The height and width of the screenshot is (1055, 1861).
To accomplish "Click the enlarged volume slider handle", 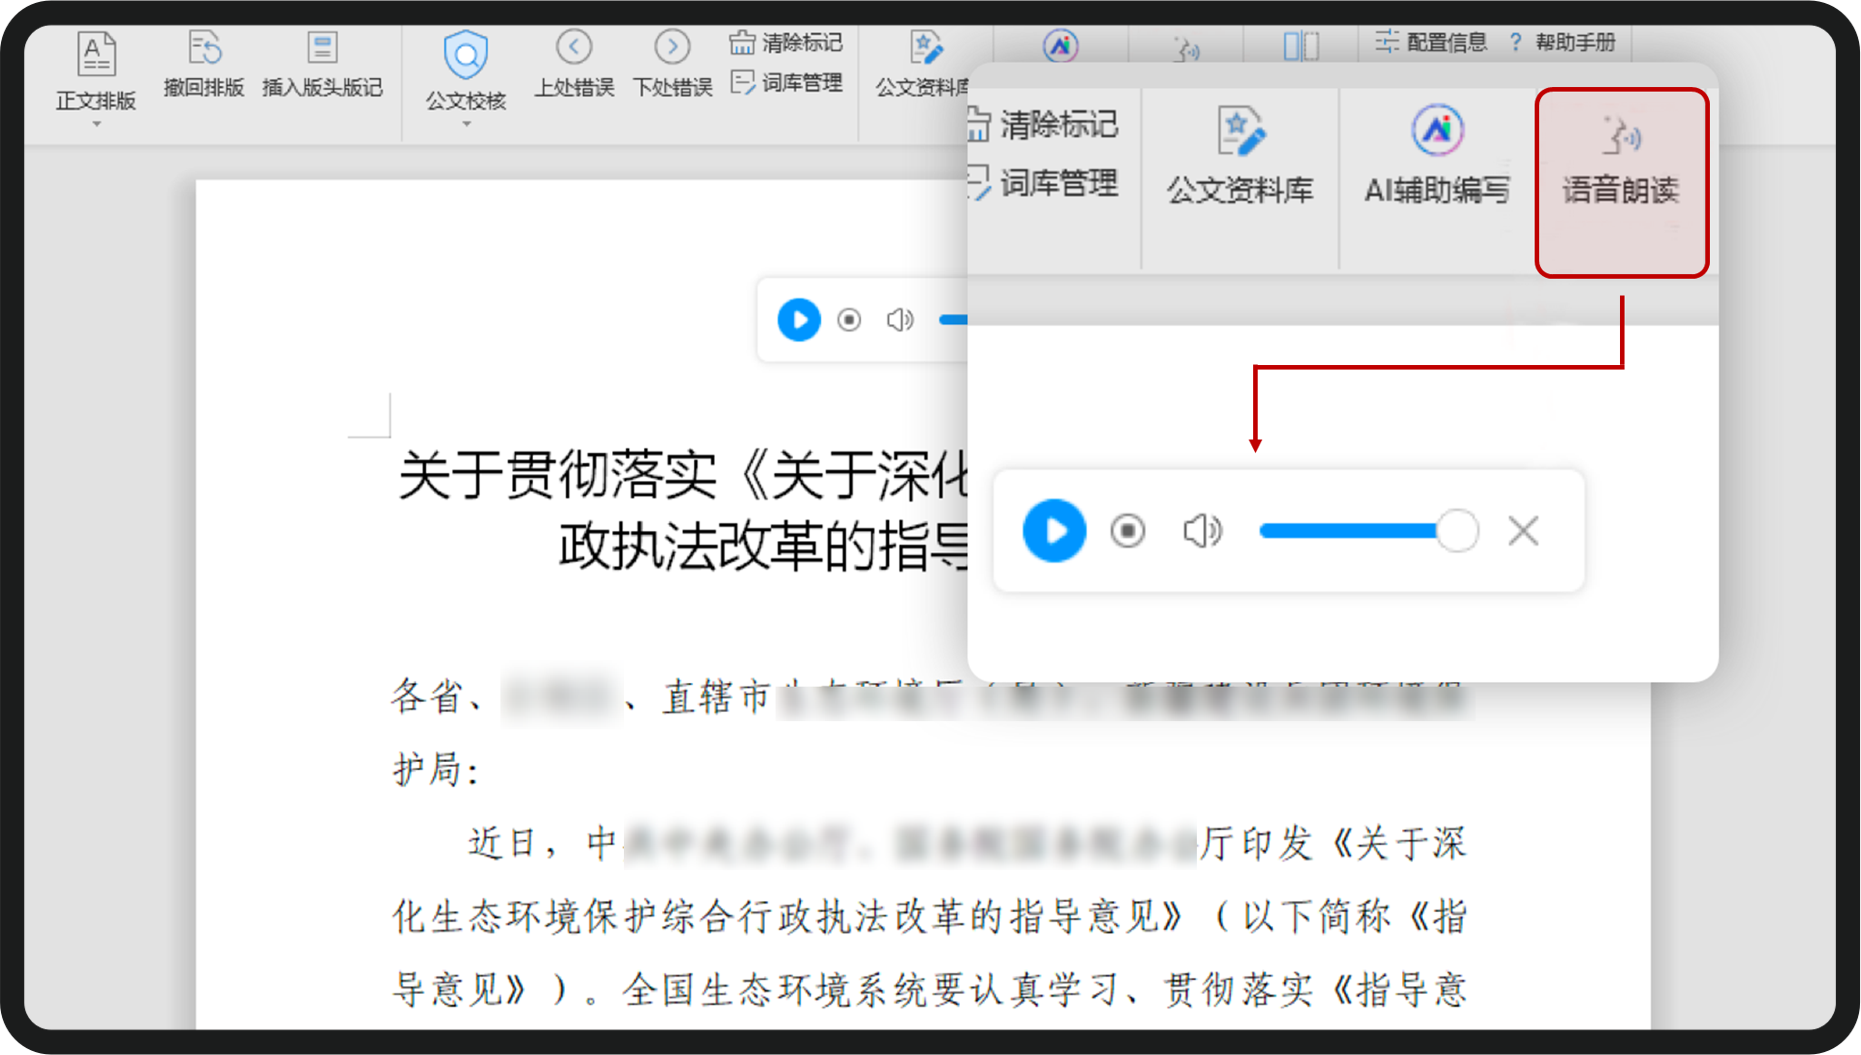I will point(1457,530).
